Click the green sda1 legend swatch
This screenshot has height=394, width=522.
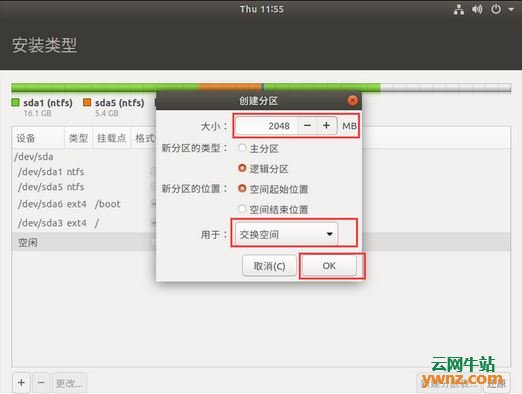(15, 102)
